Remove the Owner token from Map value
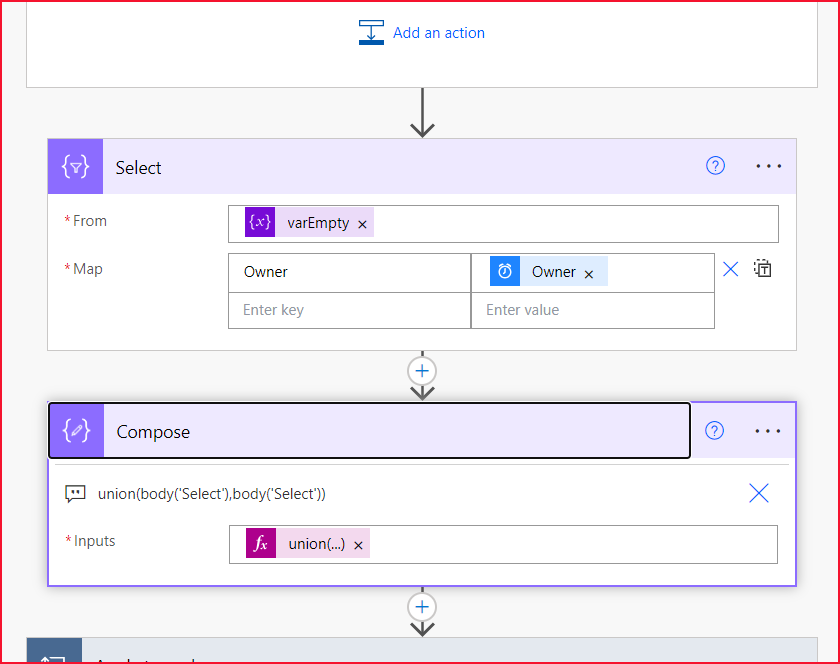This screenshot has height=664, width=840. tap(589, 274)
